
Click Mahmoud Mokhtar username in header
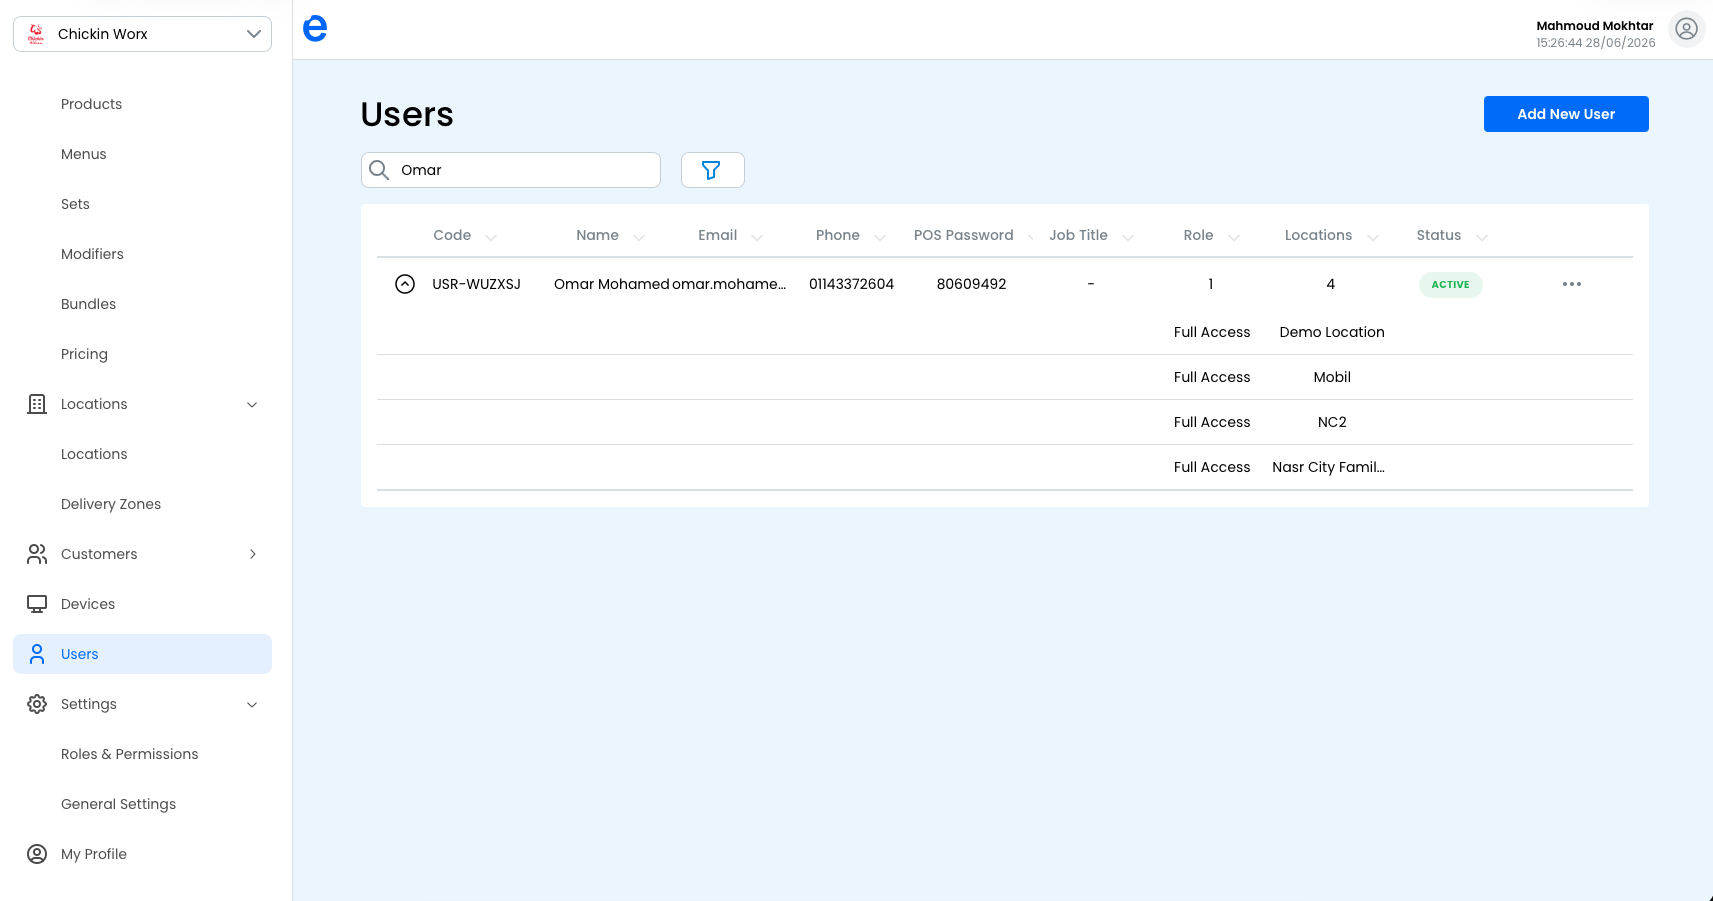click(x=1595, y=26)
